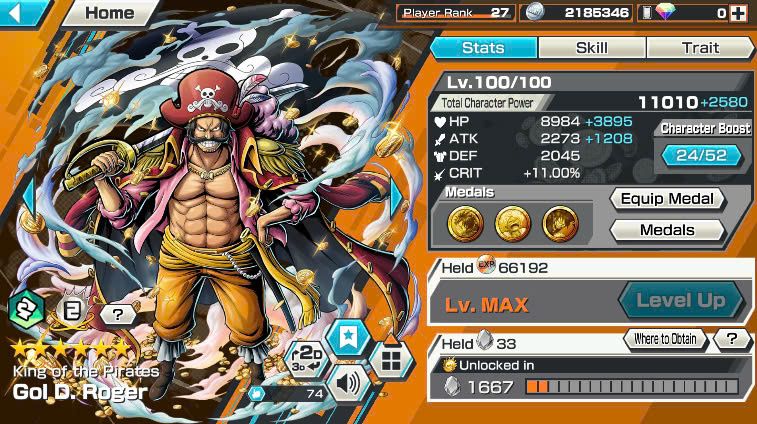The image size is (757, 424).
Task: Tap the Character Boost 24/52 button
Action: coord(701,155)
